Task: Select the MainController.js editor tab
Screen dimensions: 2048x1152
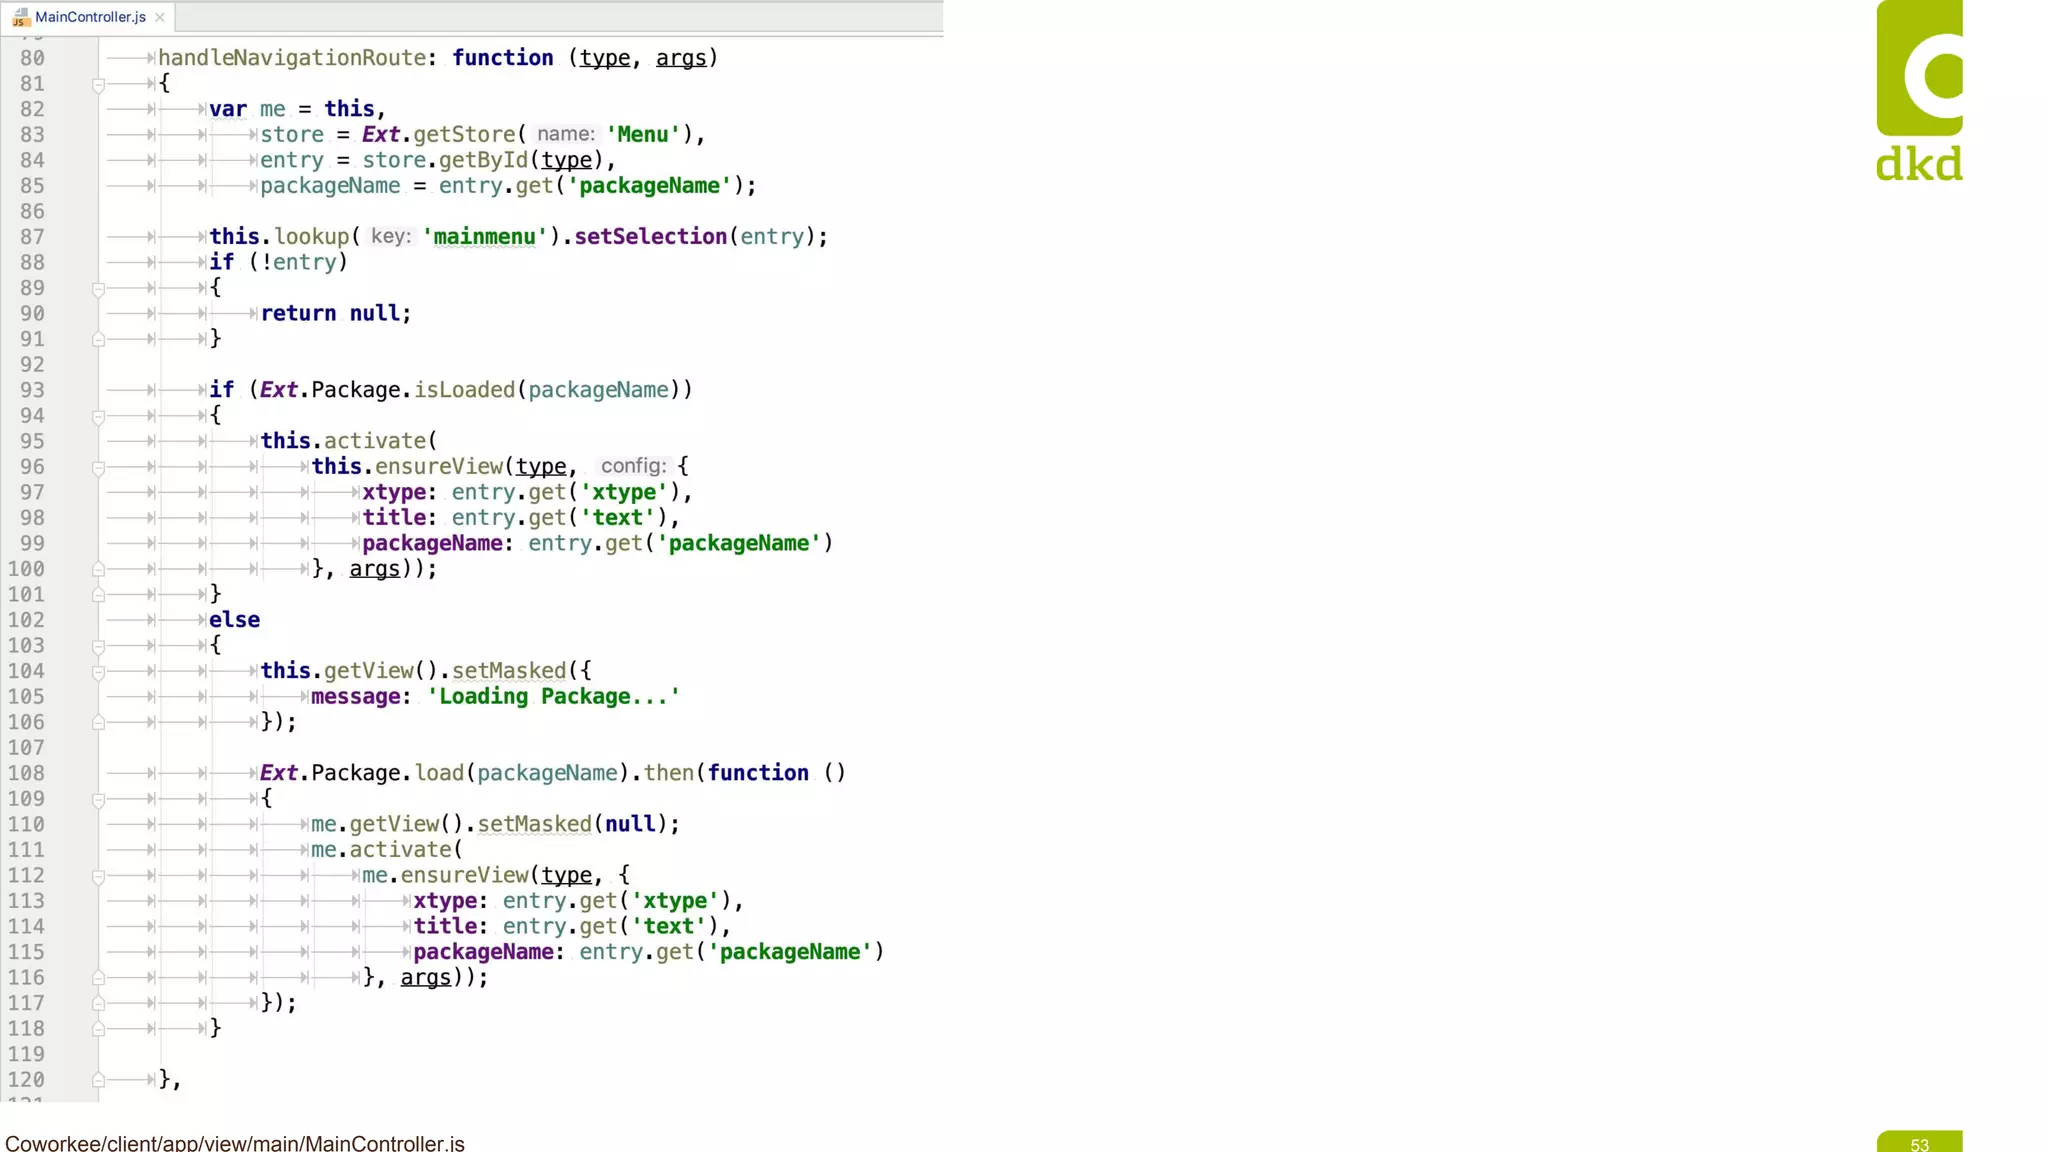Action: point(89,17)
